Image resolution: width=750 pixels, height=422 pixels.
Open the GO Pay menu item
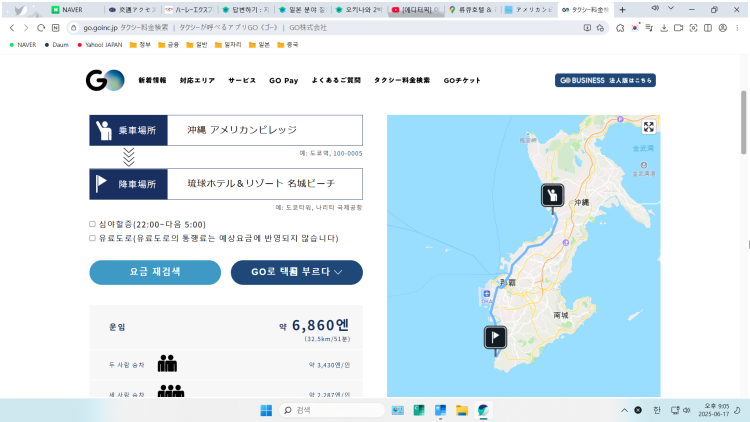(284, 80)
